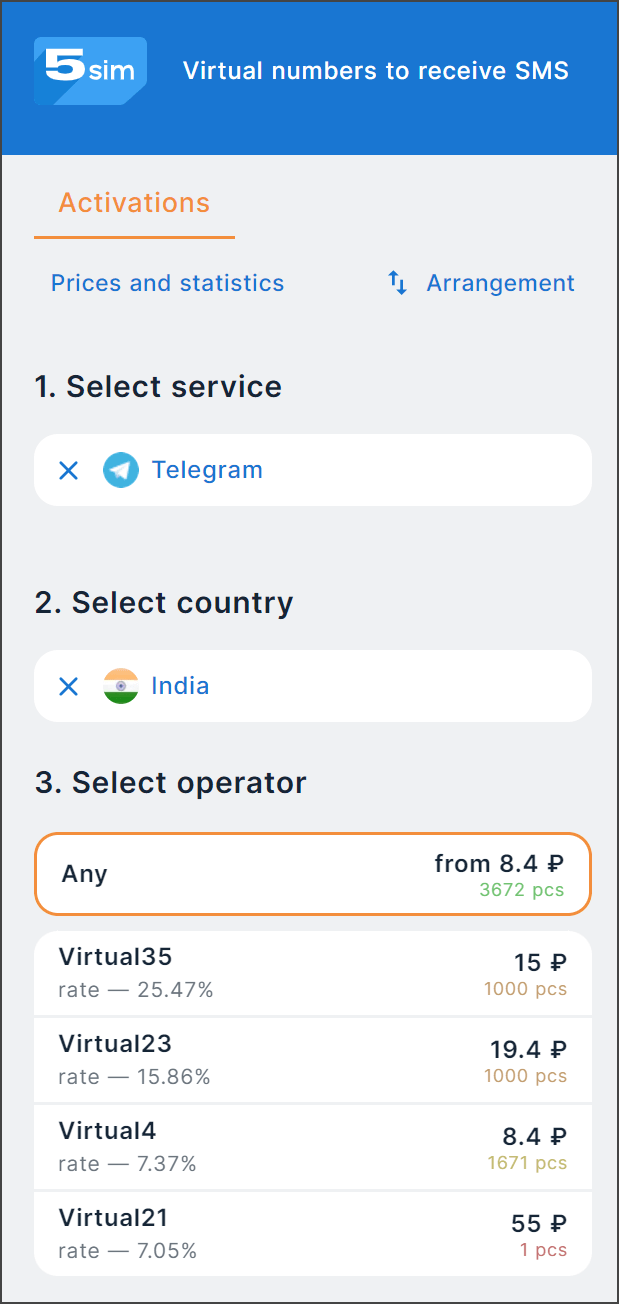Screen dimensions: 619x1304
Task: Click the Arrangement link text
Action: click(500, 283)
